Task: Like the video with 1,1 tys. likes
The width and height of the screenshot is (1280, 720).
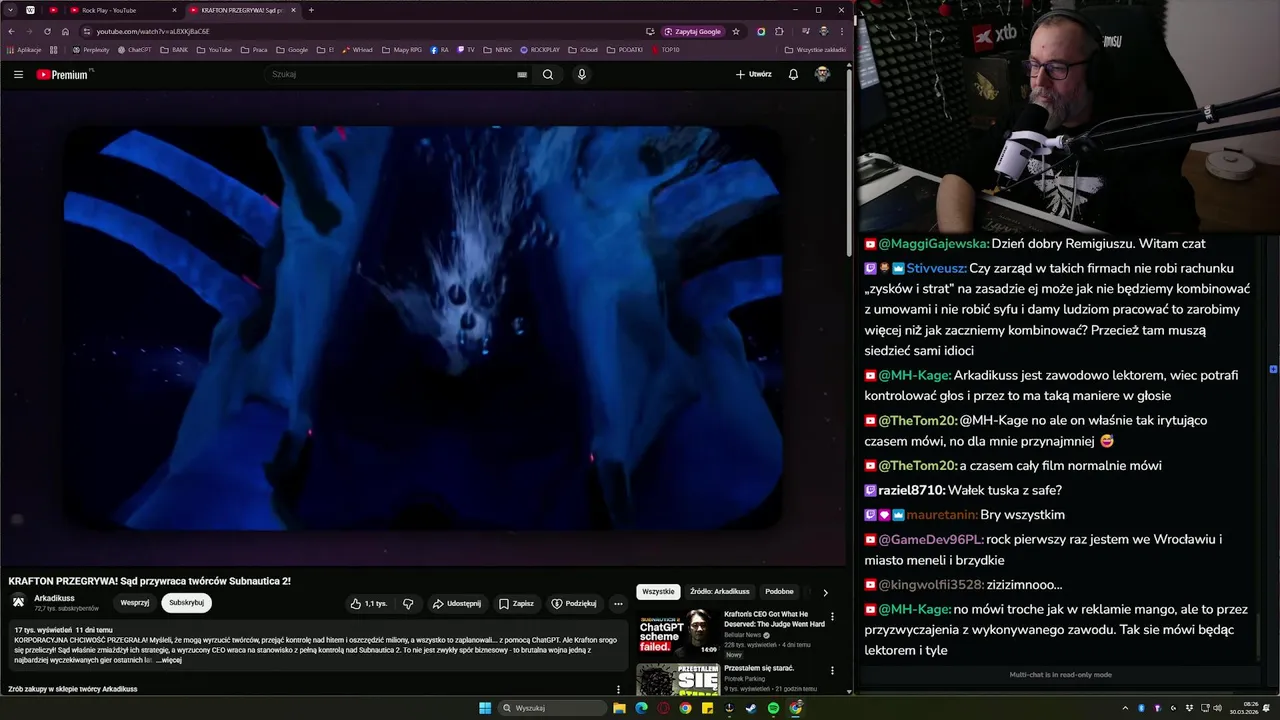Action: (369, 603)
